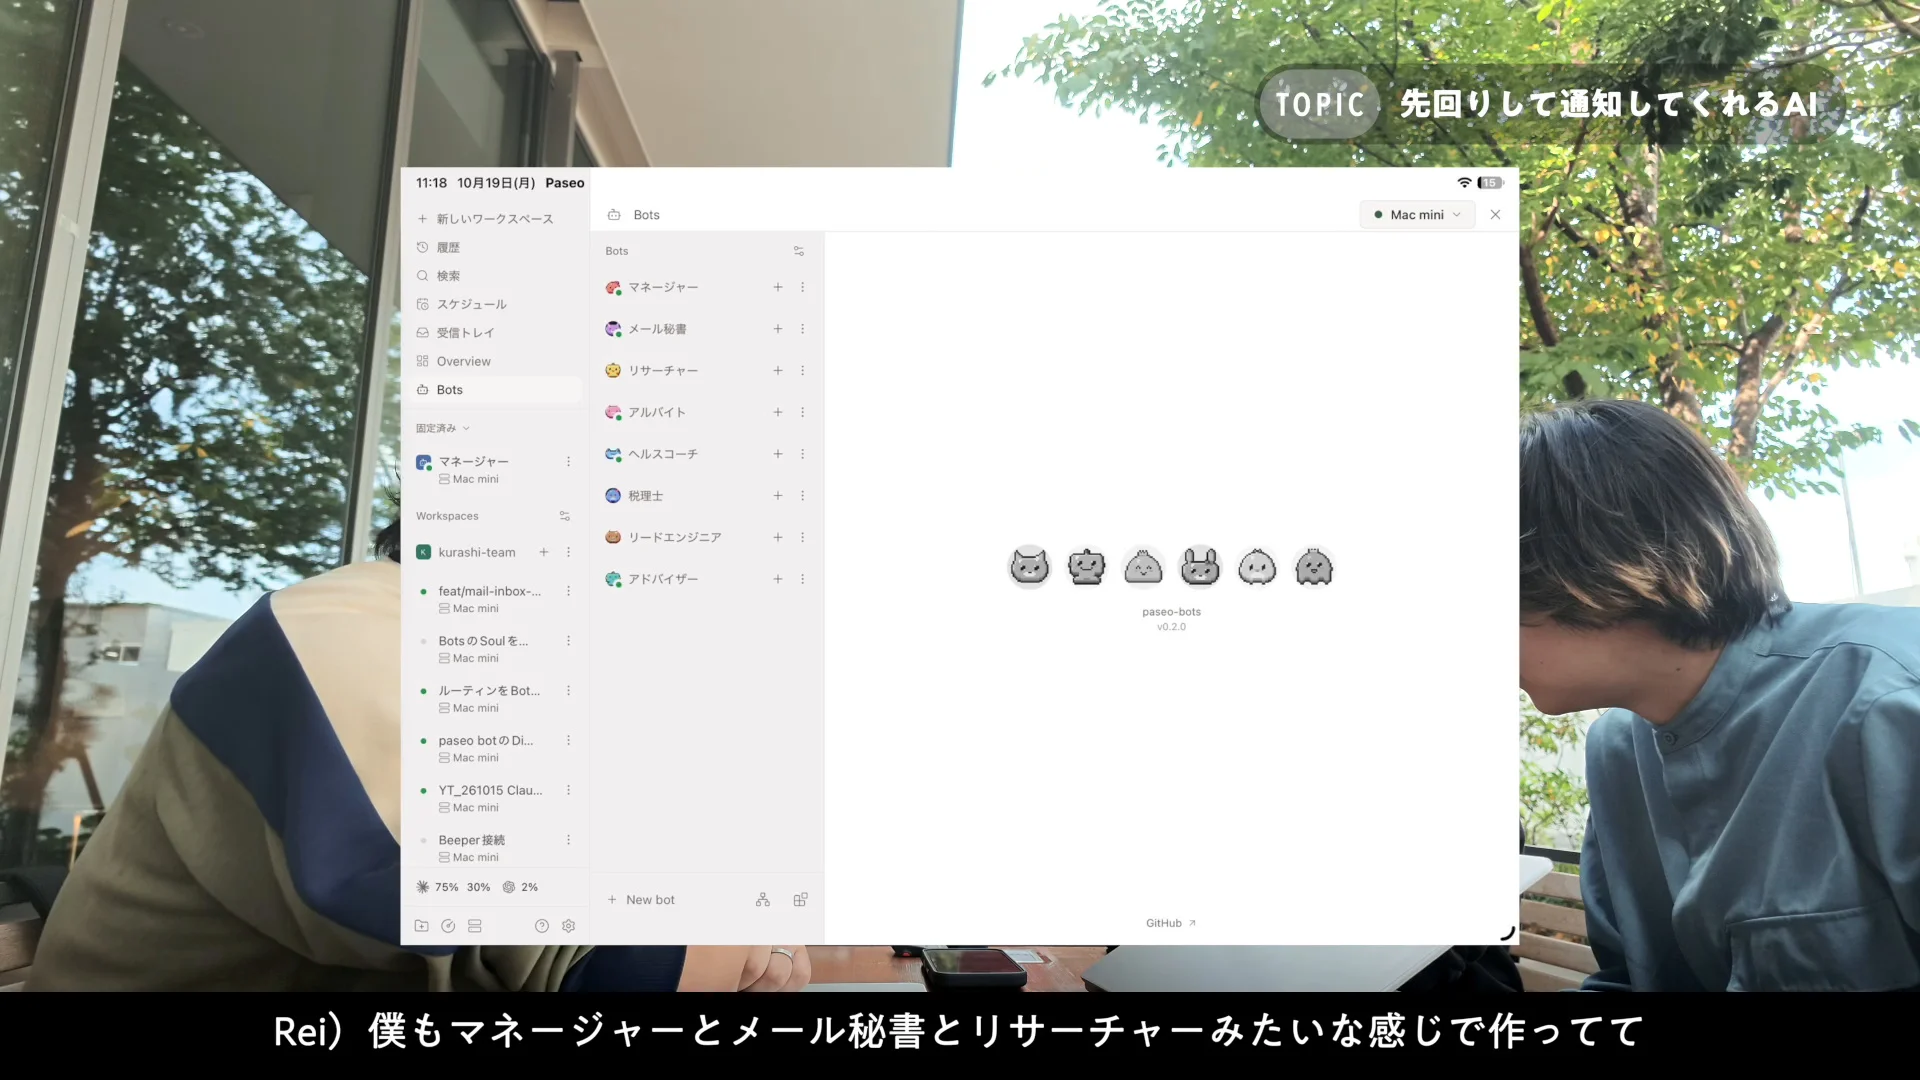Click the bot hierarchy icon near New bot
This screenshot has height=1080, width=1920.
click(x=763, y=900)
